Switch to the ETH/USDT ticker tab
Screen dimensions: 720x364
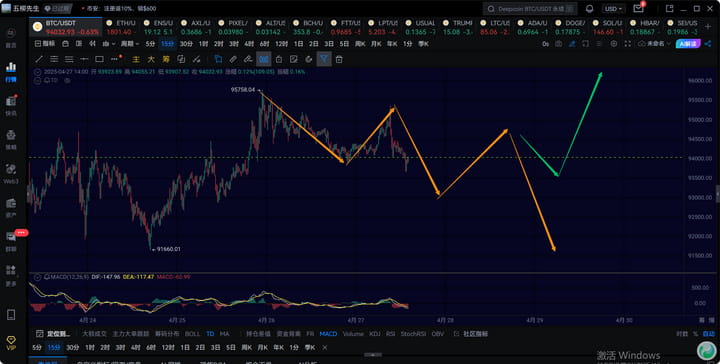point(121,27)
